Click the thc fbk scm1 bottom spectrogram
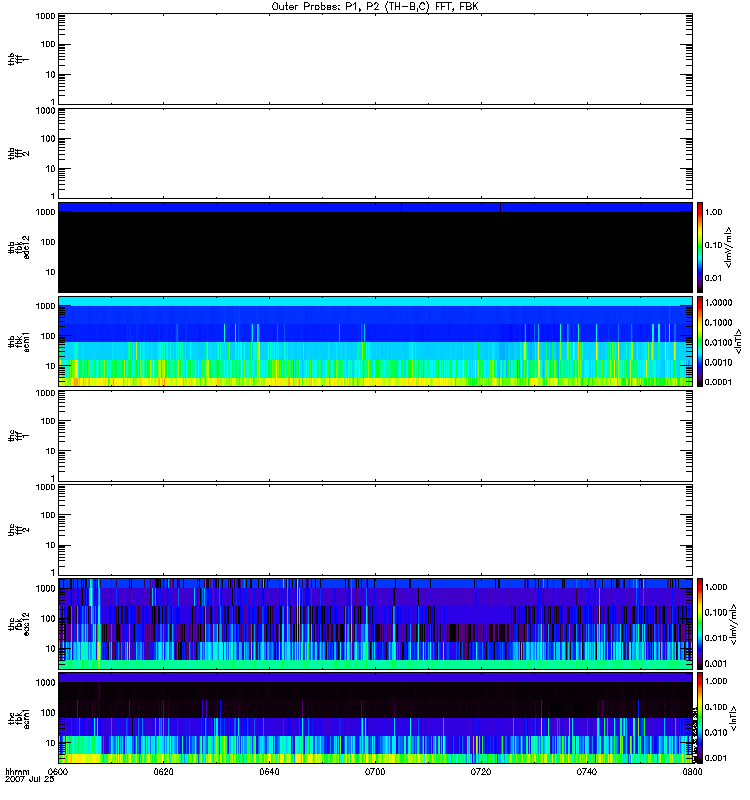 (x=375, y=716)
